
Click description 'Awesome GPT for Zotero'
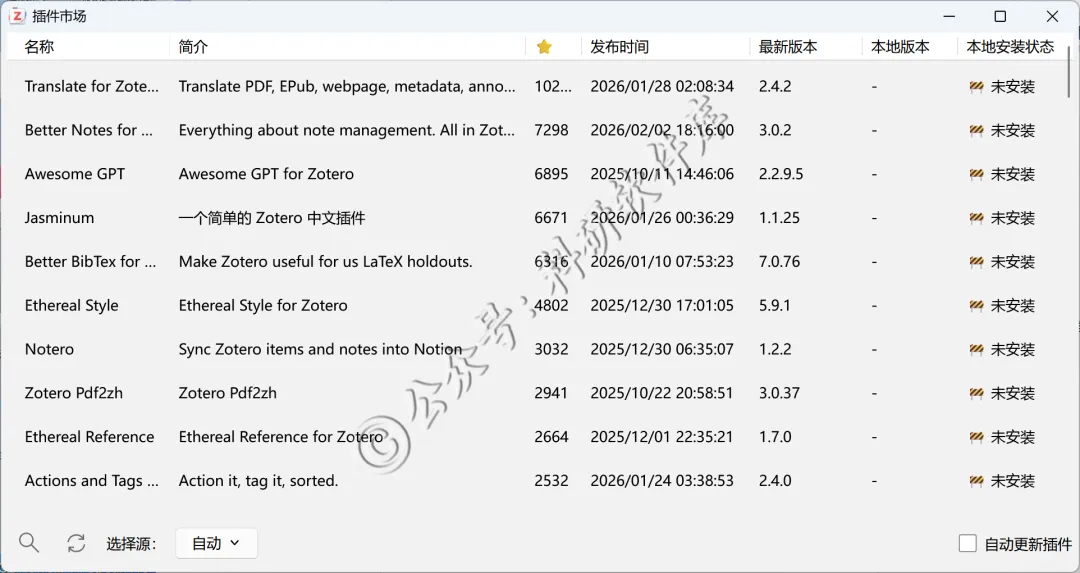tap(266, 174)
